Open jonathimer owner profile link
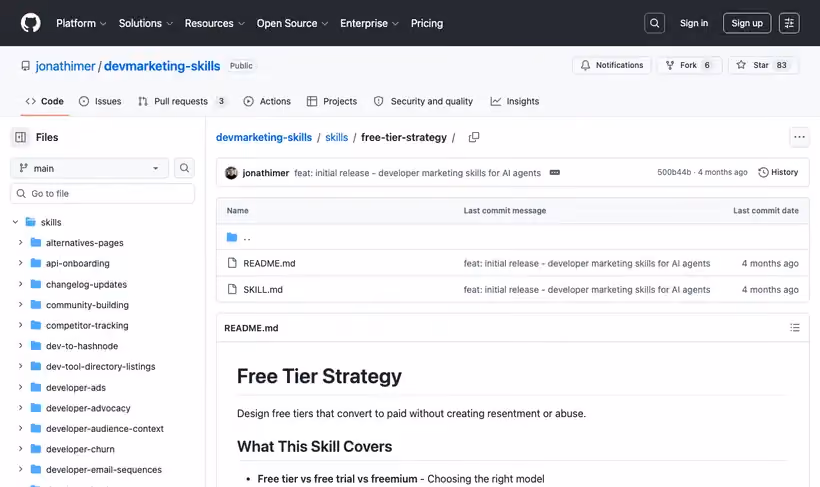This screenshot has width=820, height=487. (65, 66)
